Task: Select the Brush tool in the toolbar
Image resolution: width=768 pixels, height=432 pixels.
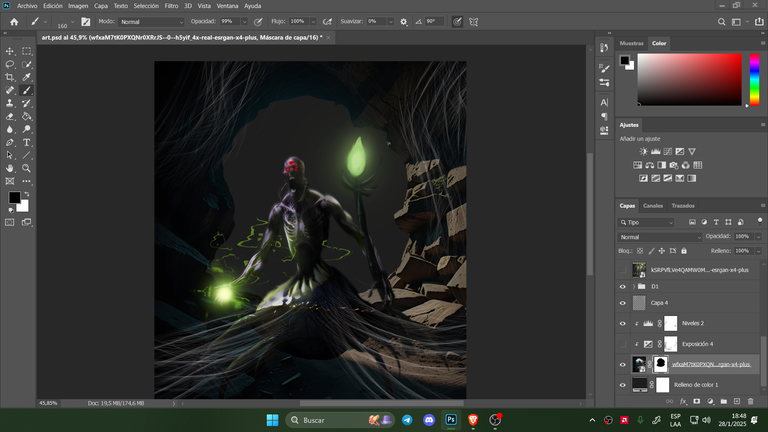Action: click(x=26, y=90)
